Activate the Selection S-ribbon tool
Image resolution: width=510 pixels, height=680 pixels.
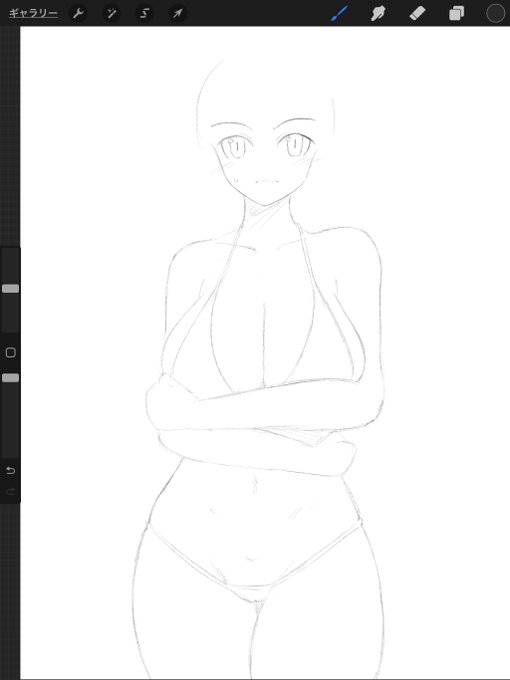[144, 13]
